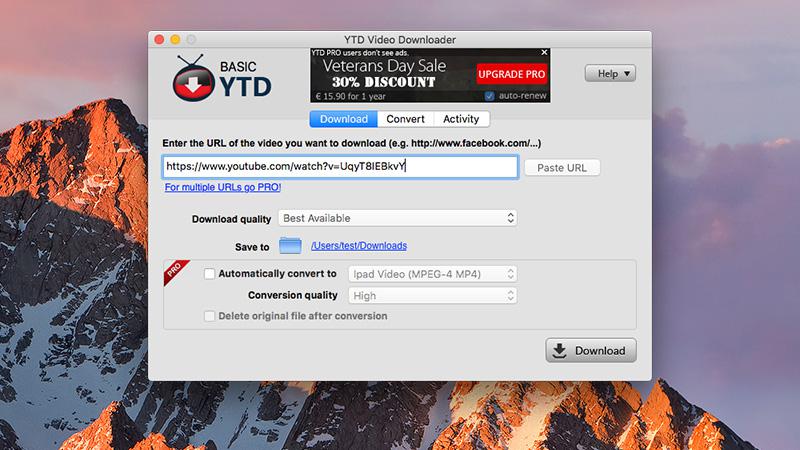
Task: Switch to the Convert tab
Action: pos(406,119)
